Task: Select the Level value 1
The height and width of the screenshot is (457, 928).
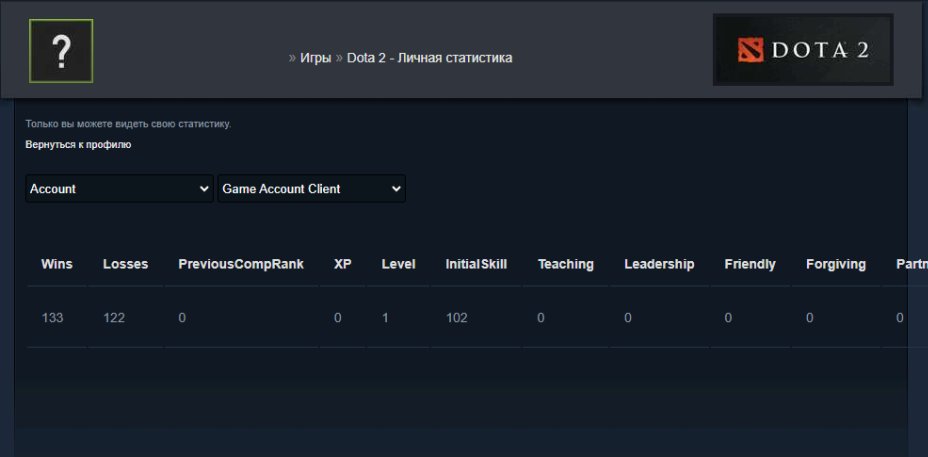Action: (x=385, y=318)
